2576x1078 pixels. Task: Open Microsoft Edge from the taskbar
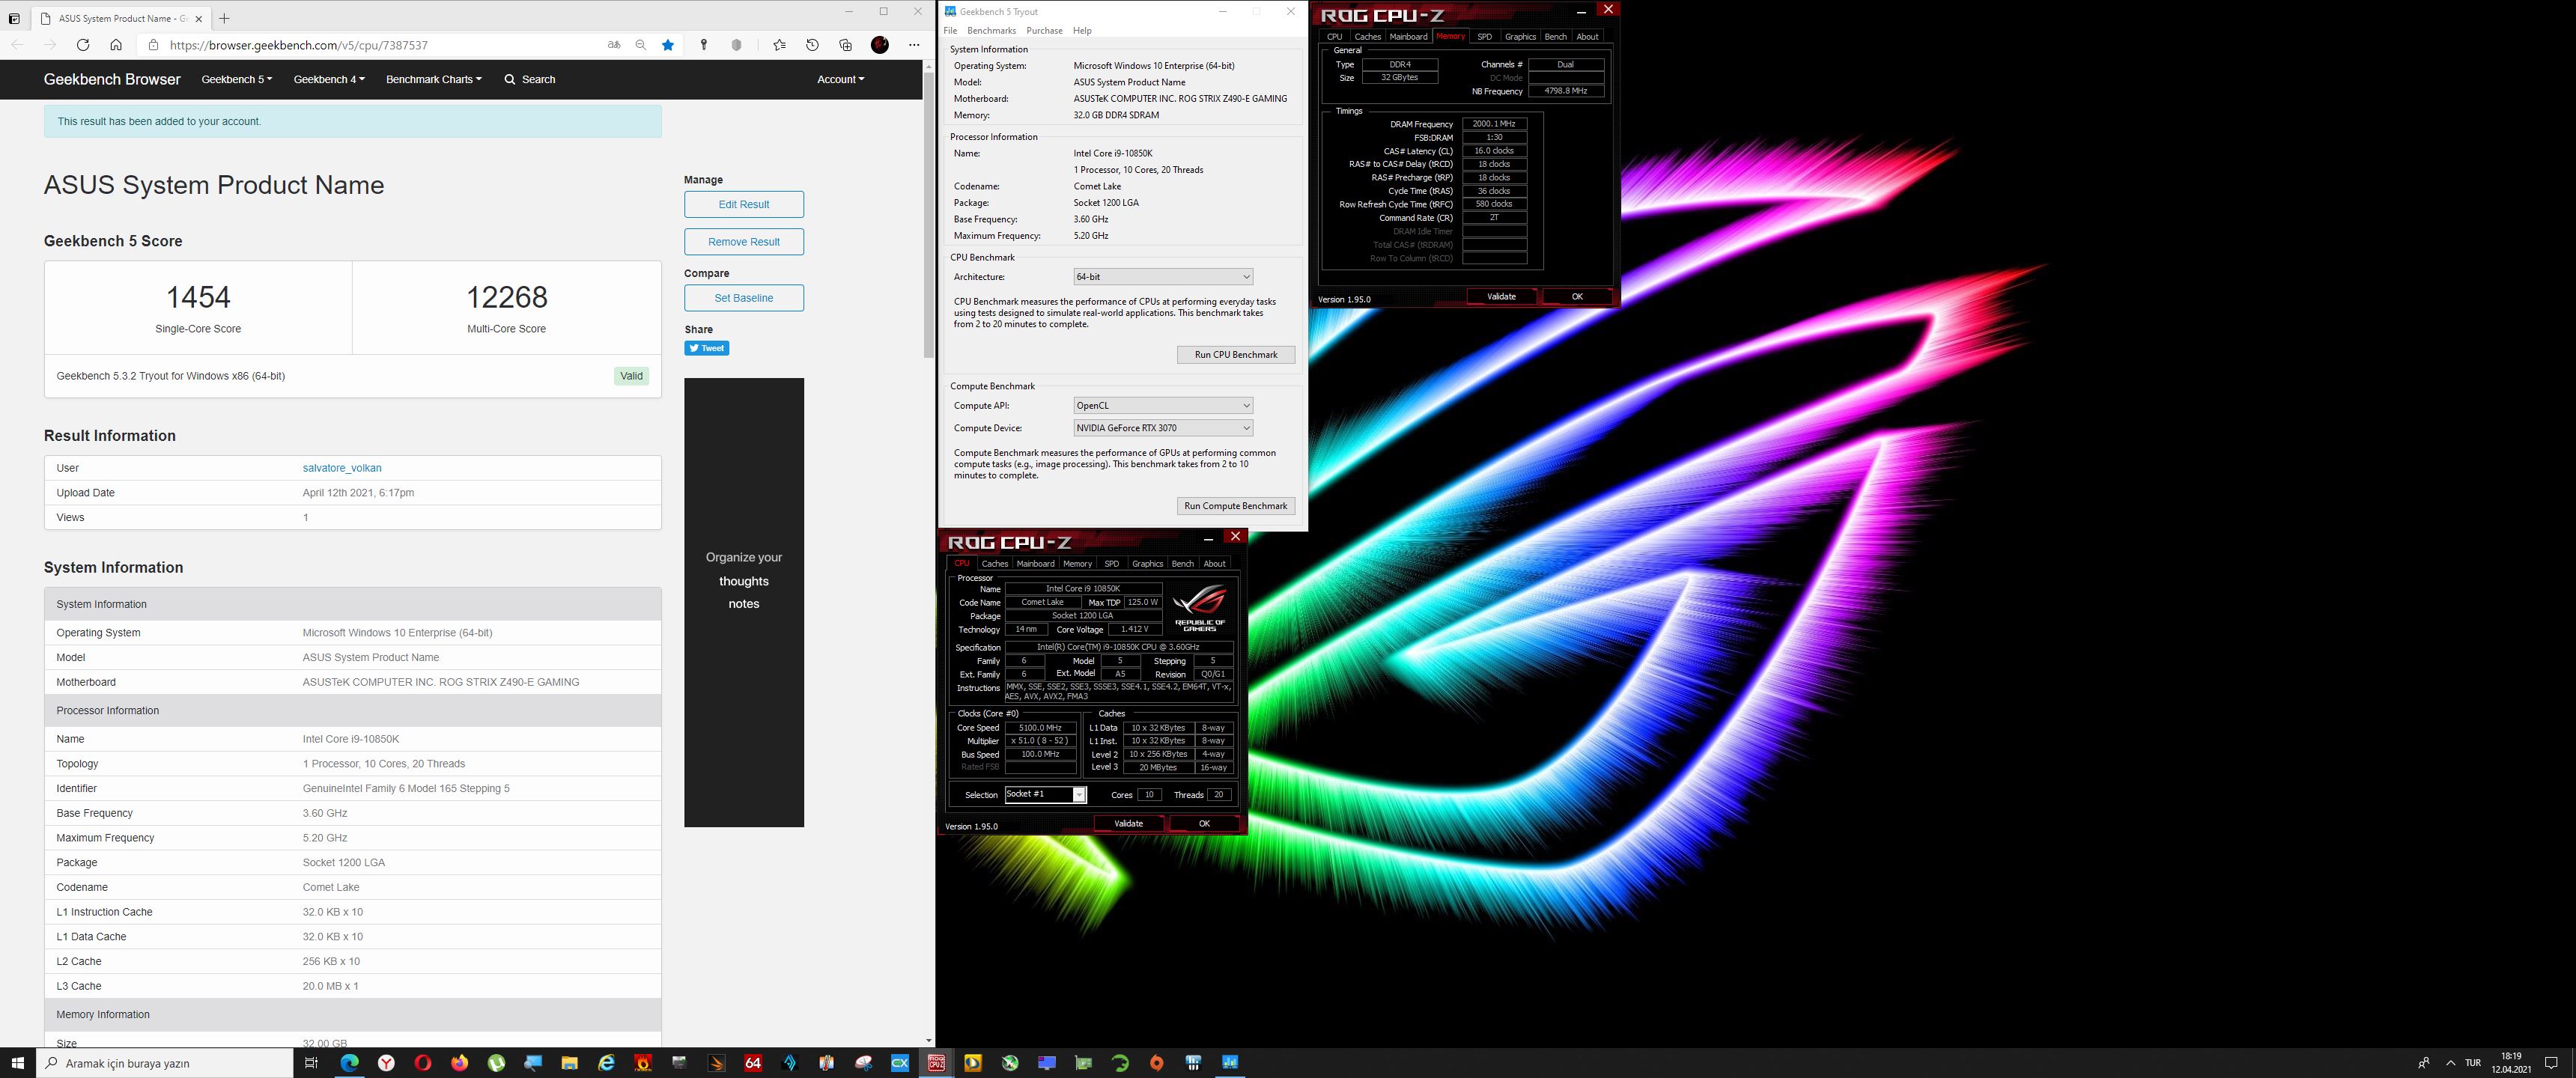point(349,1063)
